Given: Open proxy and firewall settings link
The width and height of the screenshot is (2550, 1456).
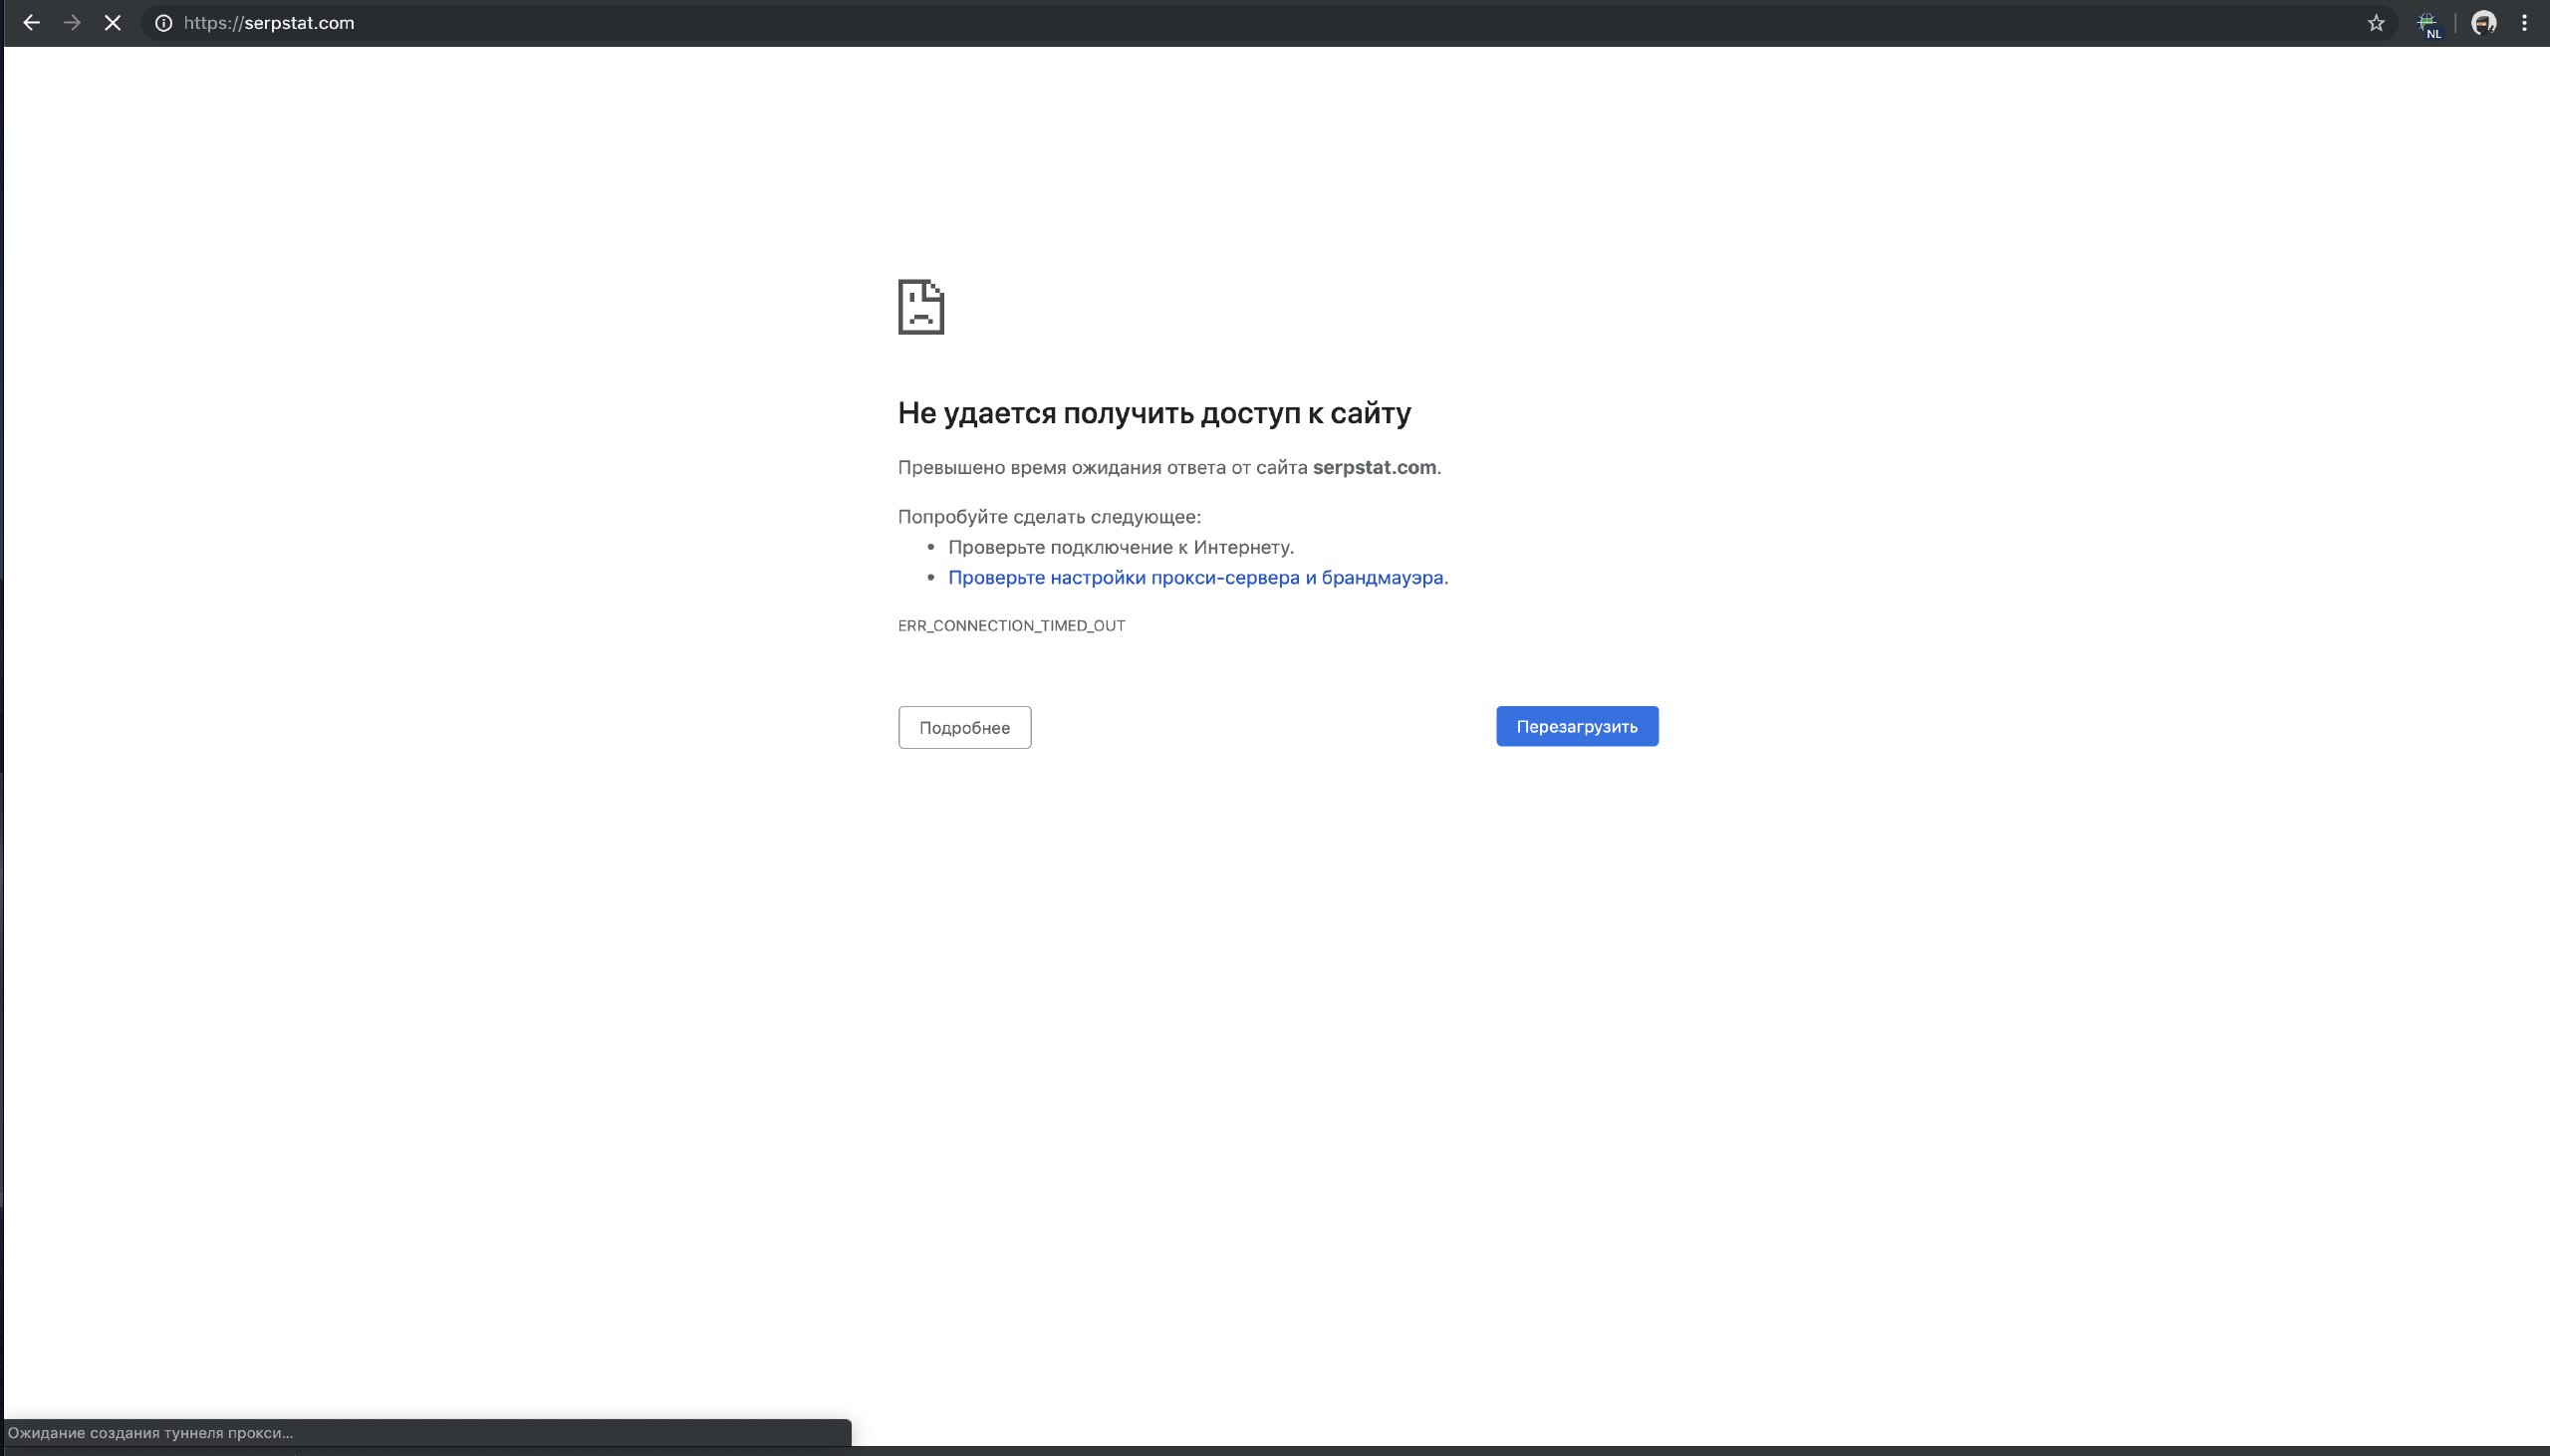Looking at the screenshot, I should click(1198, 577).
